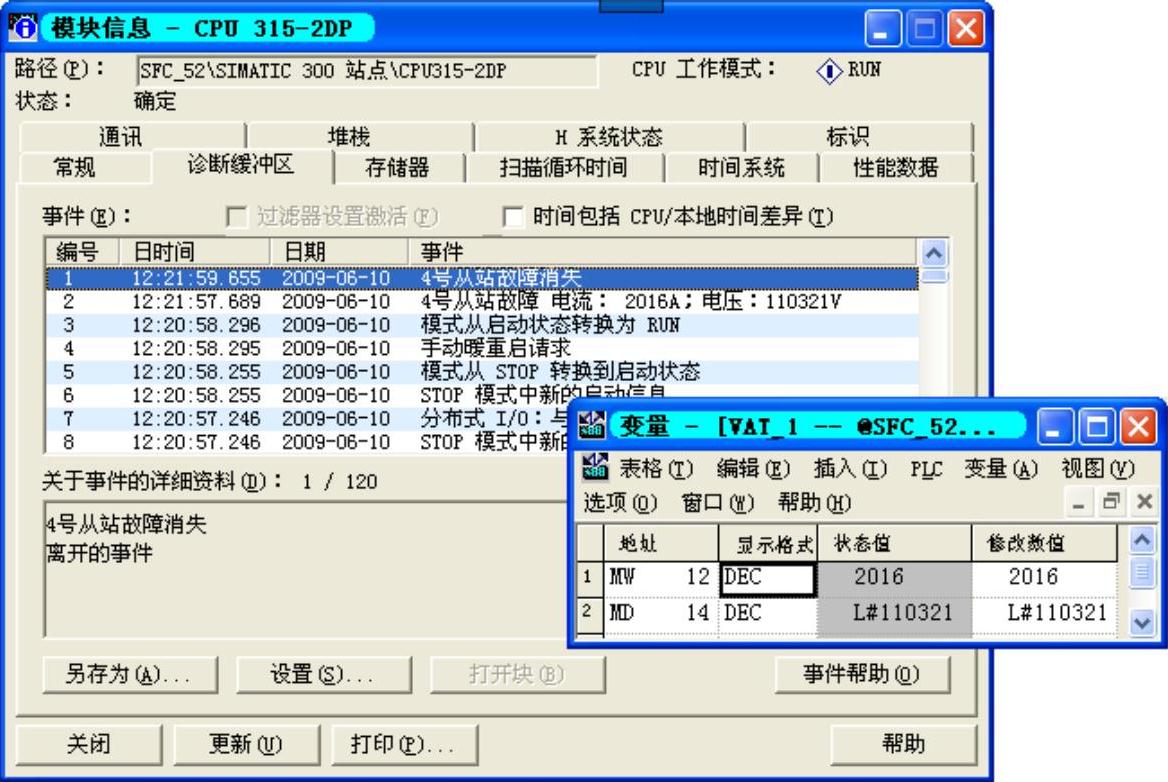Screen dimensions: 1168x782
Task: Minimize the variable table window
Action: click(x=1054, y=426)
